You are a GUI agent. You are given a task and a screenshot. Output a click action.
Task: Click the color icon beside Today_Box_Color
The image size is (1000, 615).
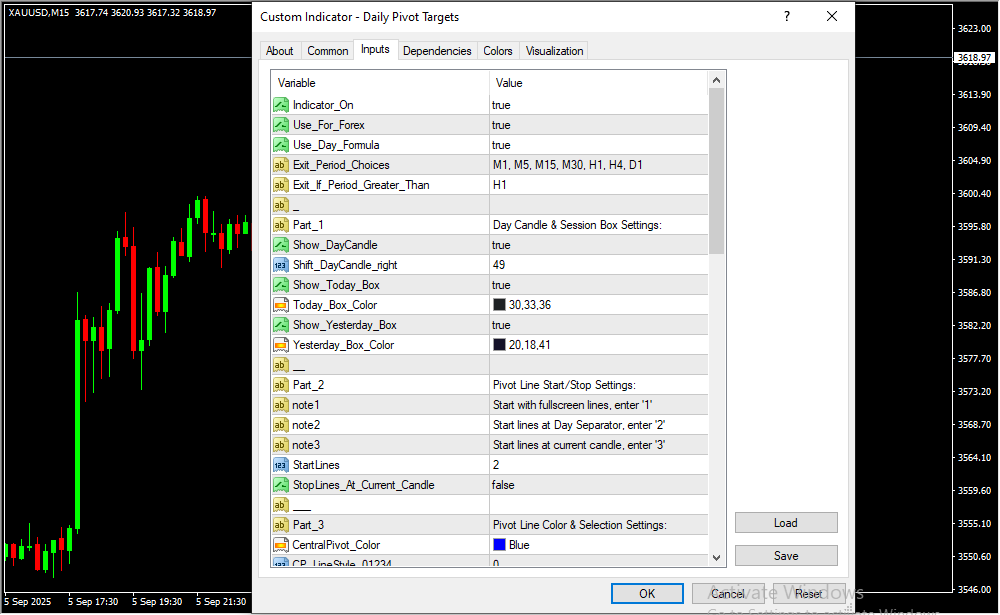(281, 305)
